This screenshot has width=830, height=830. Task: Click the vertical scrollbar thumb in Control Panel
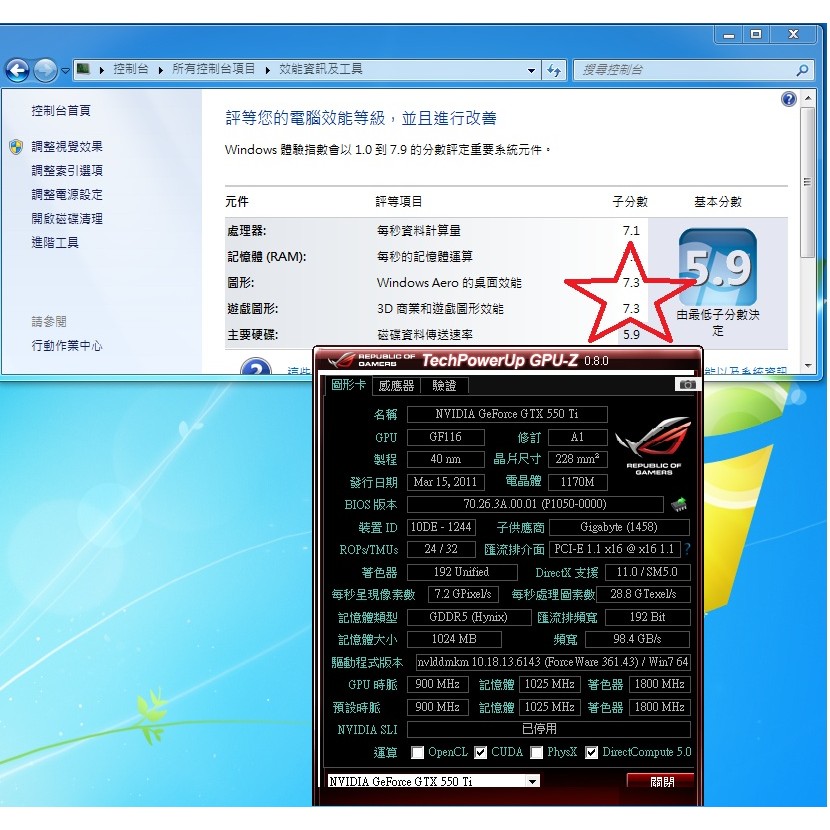(x=808, y=183)
